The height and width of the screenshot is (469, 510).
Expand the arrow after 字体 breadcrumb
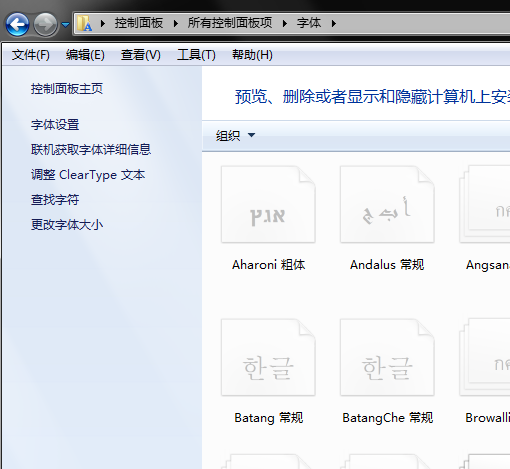[x=334, y=23]
